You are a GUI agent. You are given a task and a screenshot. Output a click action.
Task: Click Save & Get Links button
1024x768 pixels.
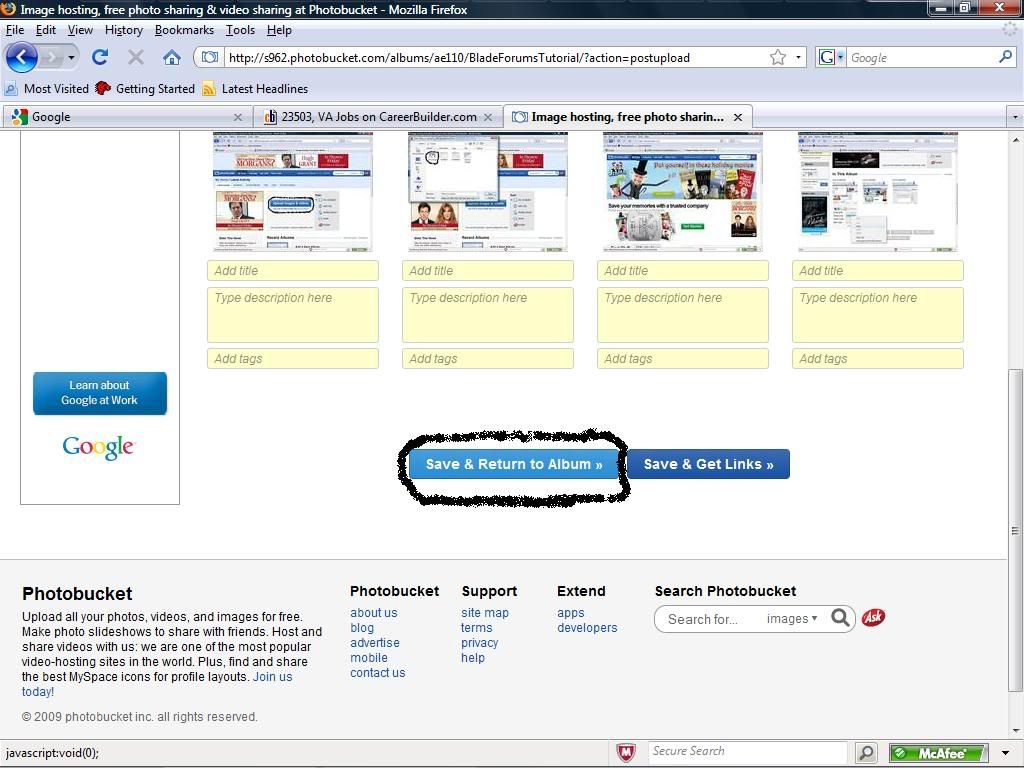[x=709, y=464]
